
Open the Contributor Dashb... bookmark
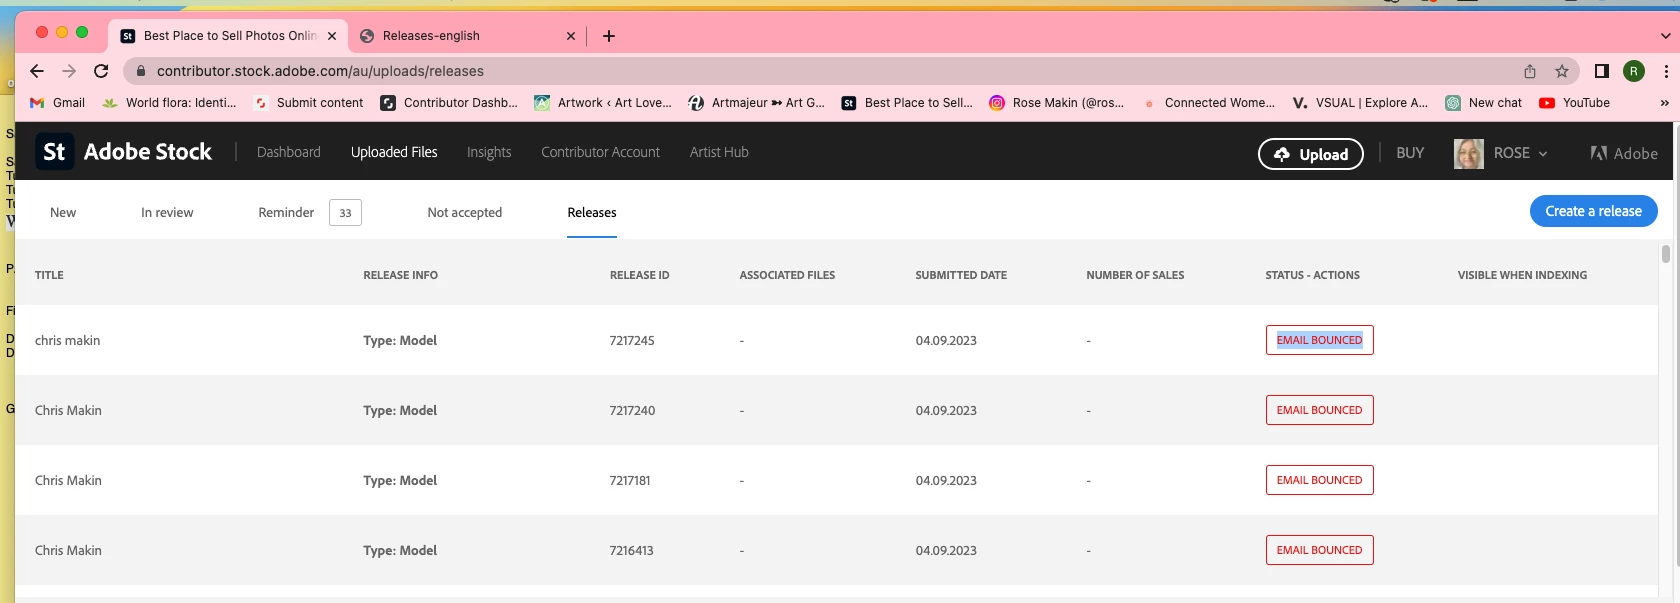tap(449, 103)
